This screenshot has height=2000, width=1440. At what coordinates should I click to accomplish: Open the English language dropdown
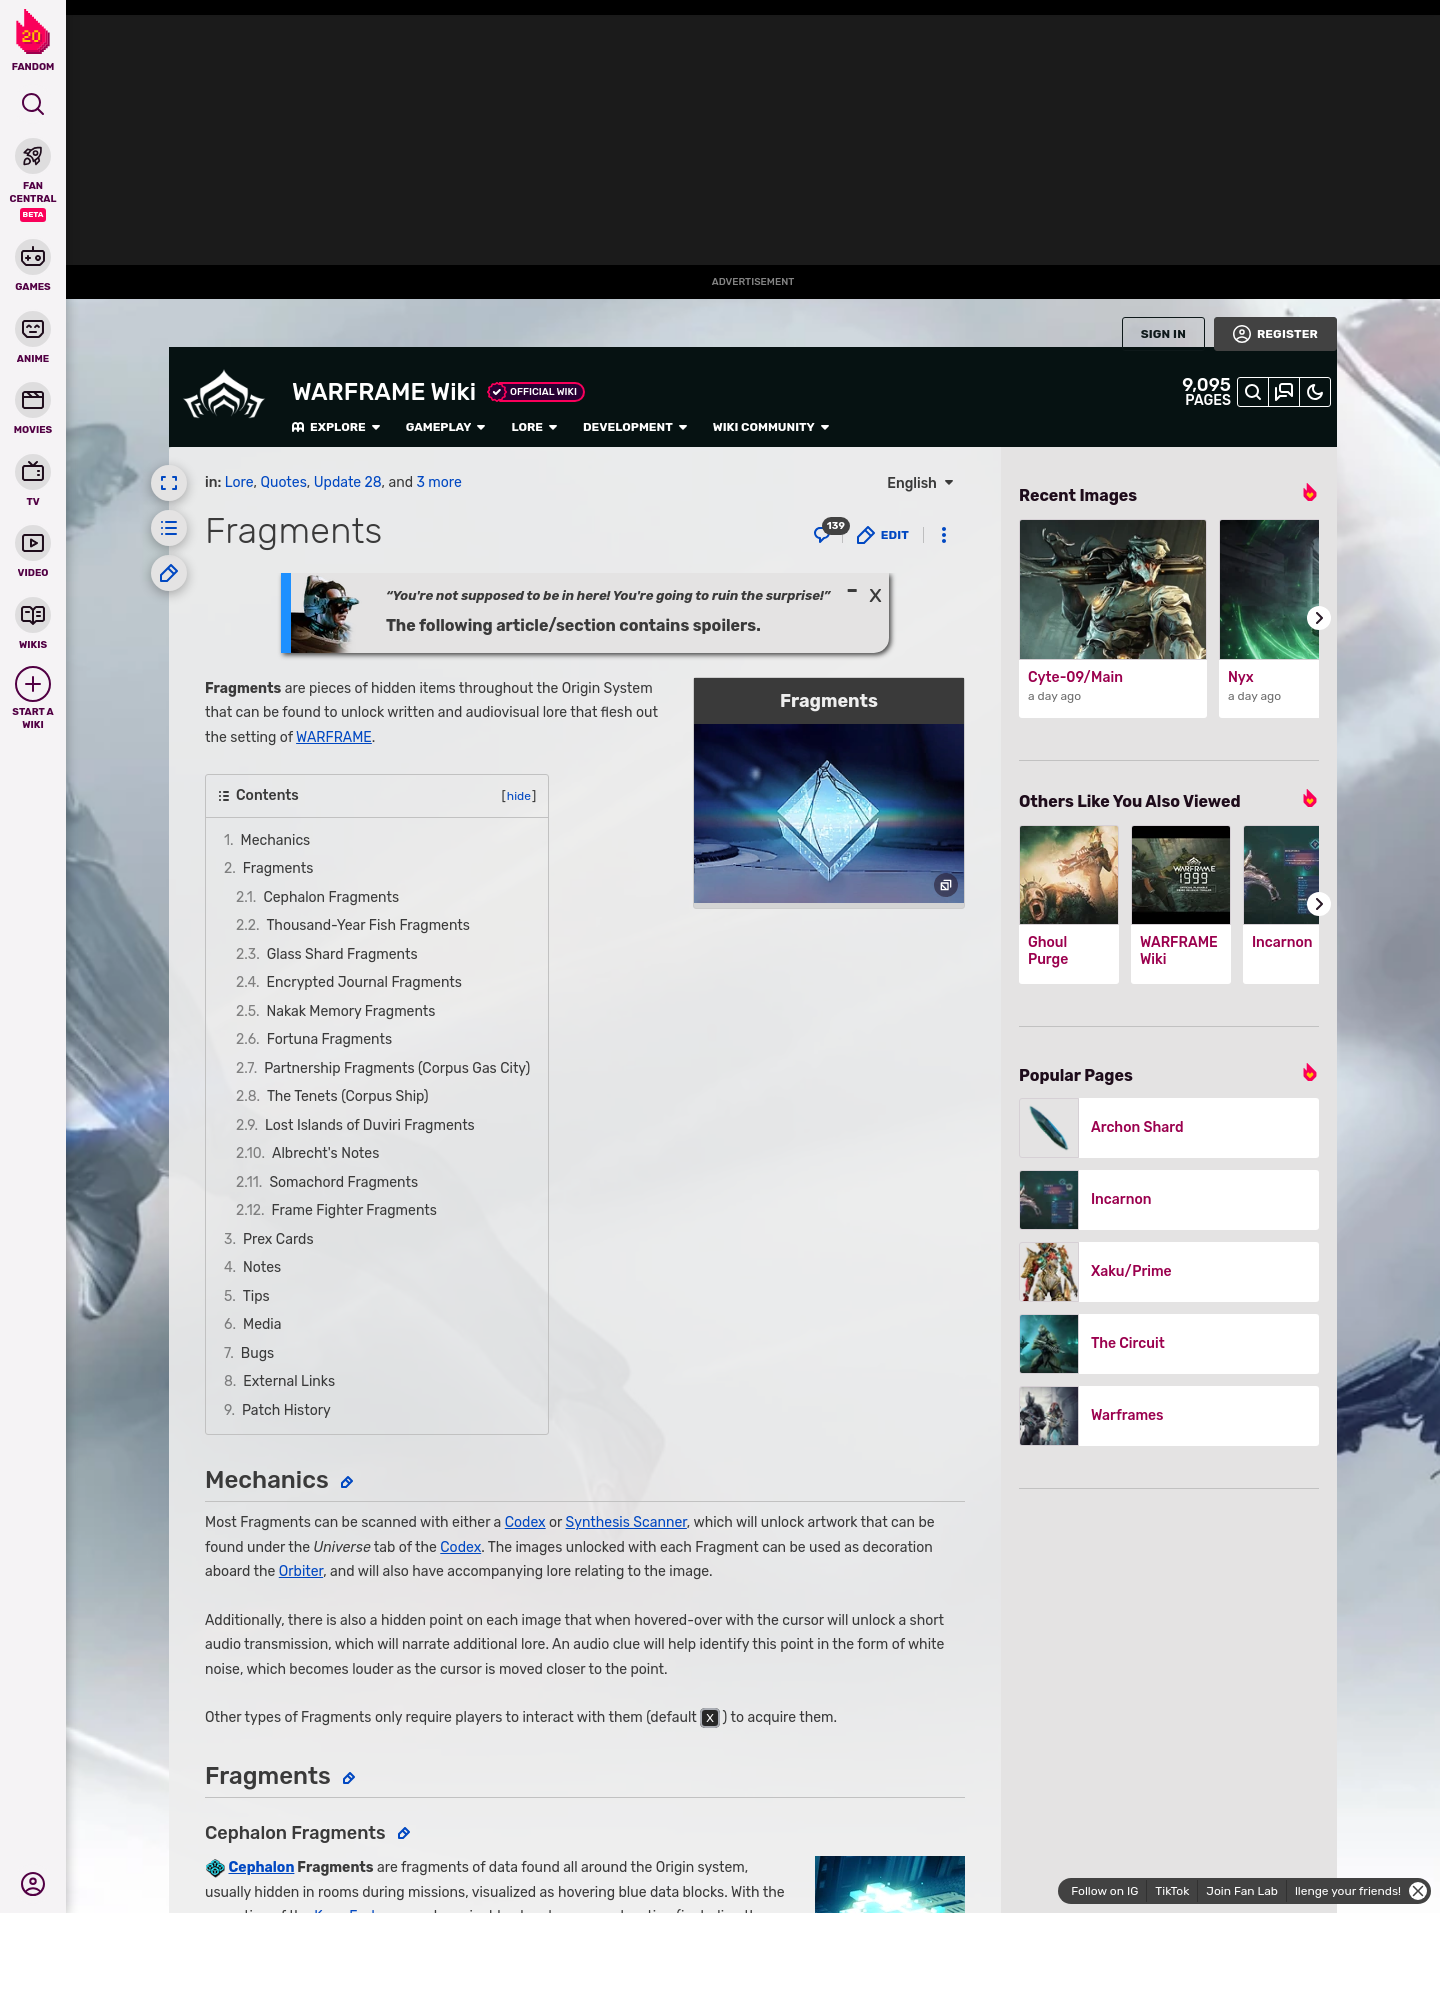(920, 483)
